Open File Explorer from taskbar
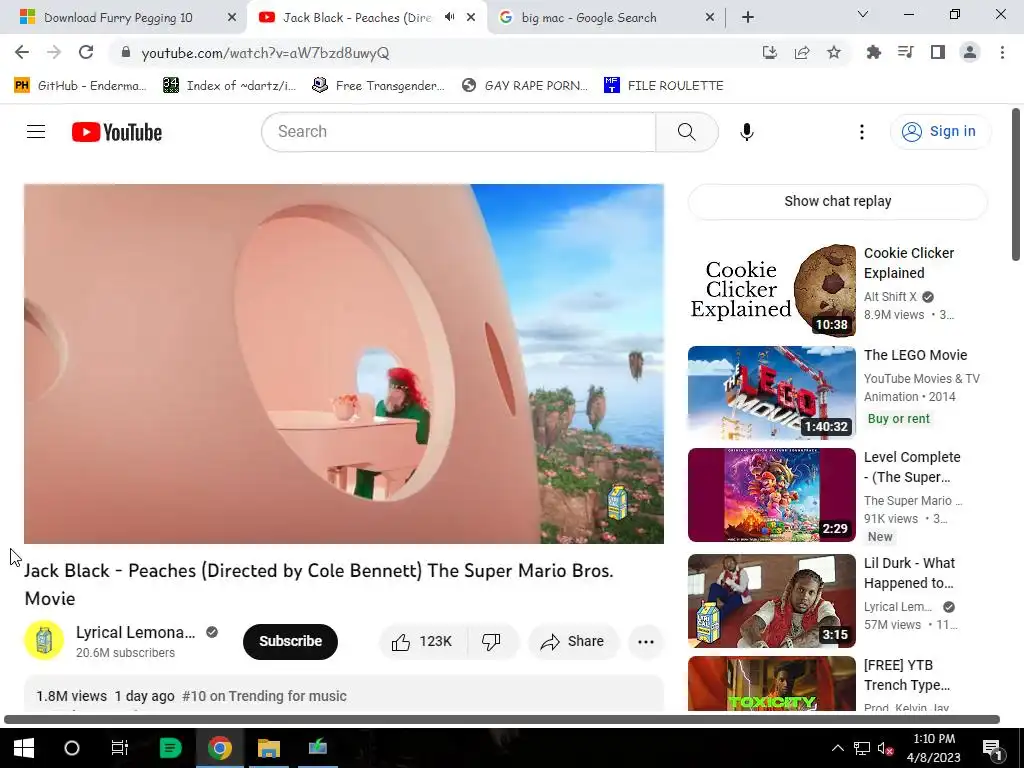1024x768 pixels. (268, 748)
